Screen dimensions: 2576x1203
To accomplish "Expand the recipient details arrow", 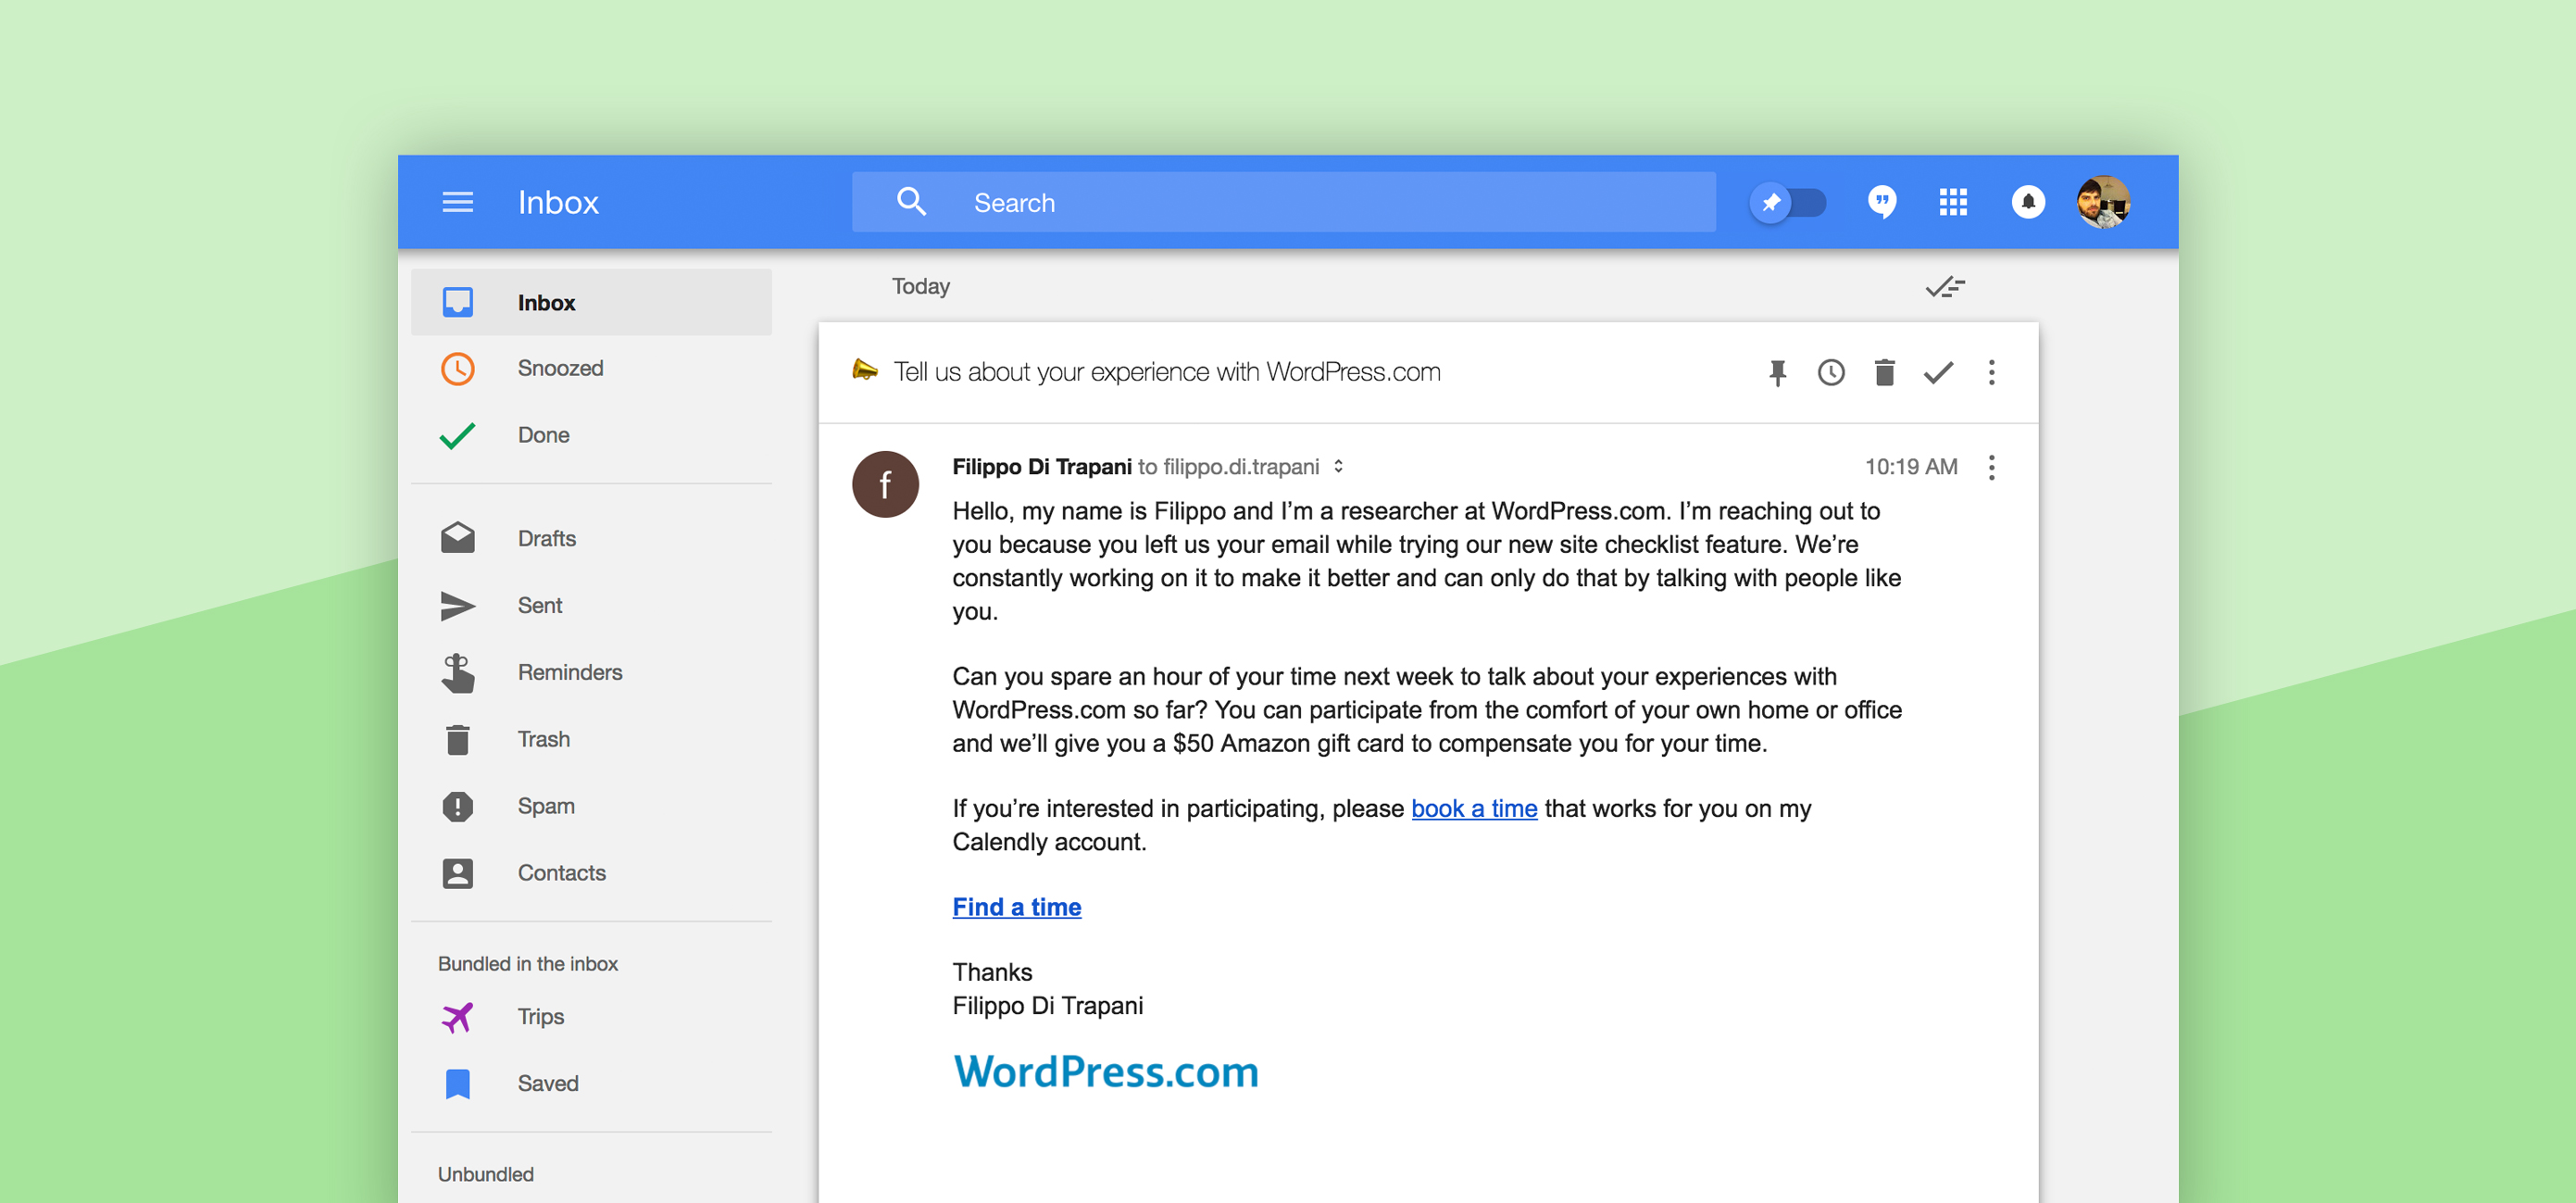I will (x=1338, y=467).
